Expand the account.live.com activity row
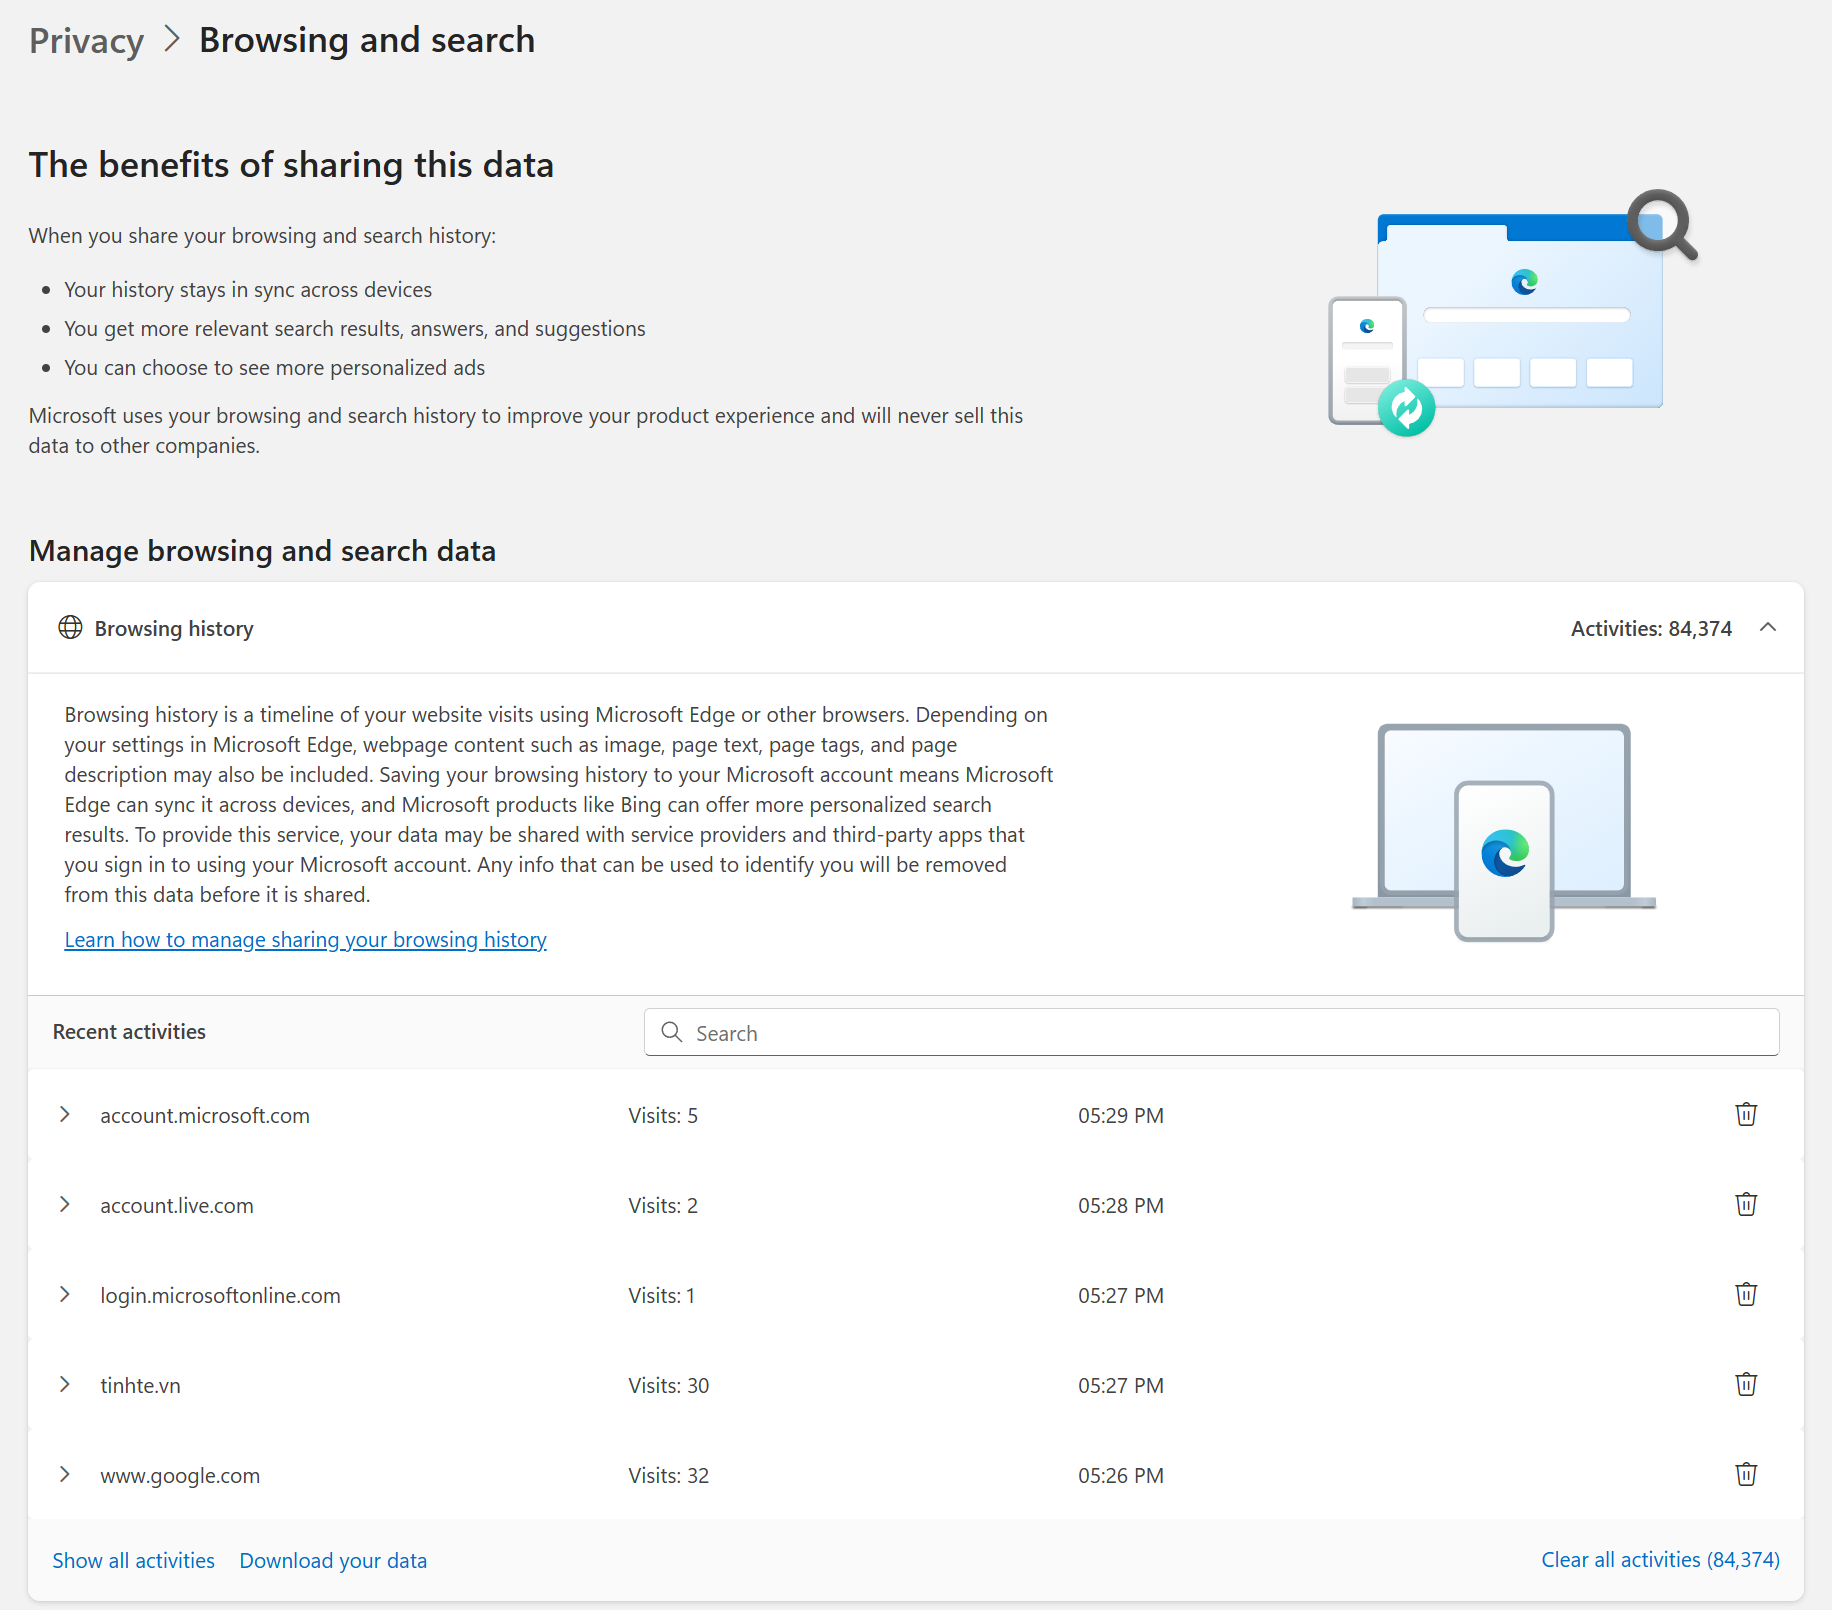Screen dimensions: 1832x1610 click(65, 1204)
